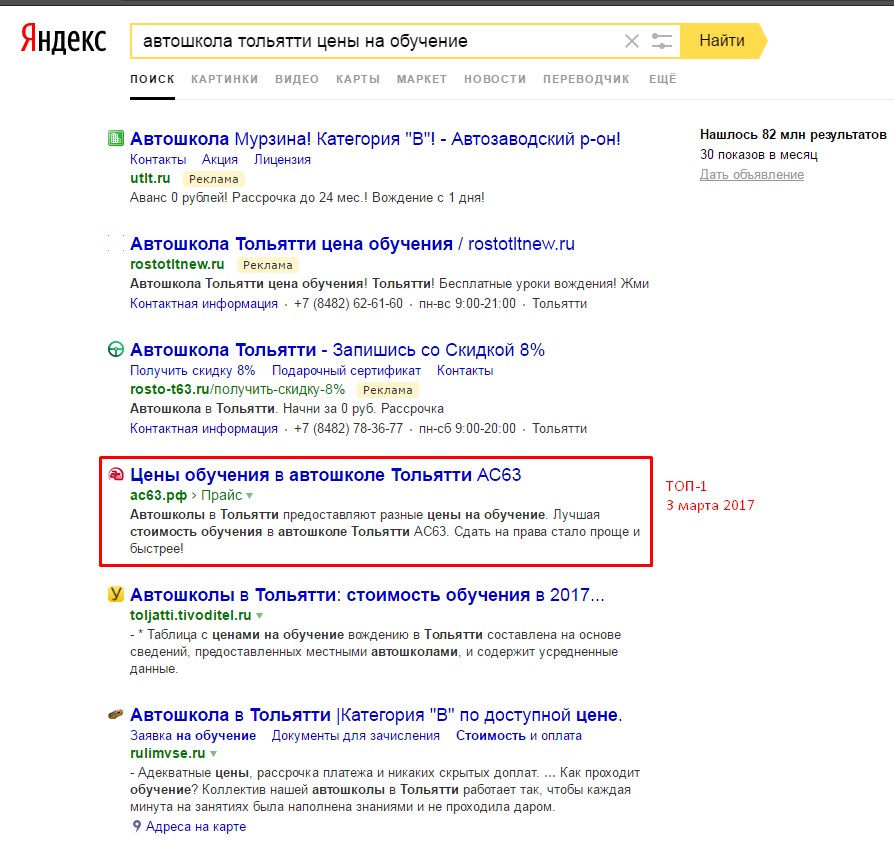Open Подарочный сертификат sitelink
The height and width of the screenshot is (849, 894).
346,371
